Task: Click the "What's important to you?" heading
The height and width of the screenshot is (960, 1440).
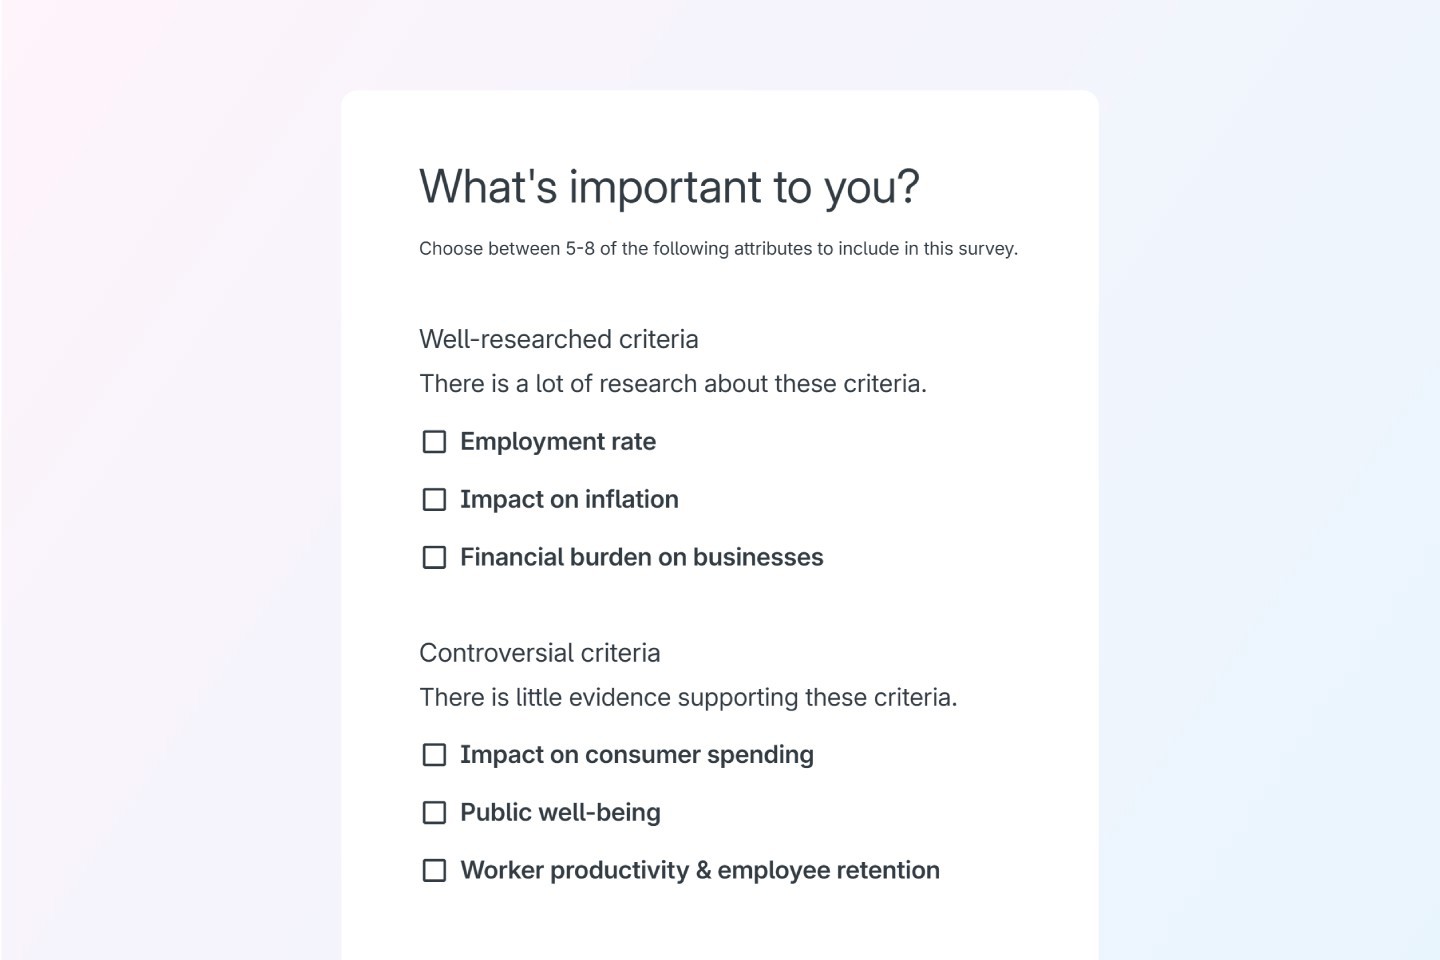Action: (x=668, y=187)
